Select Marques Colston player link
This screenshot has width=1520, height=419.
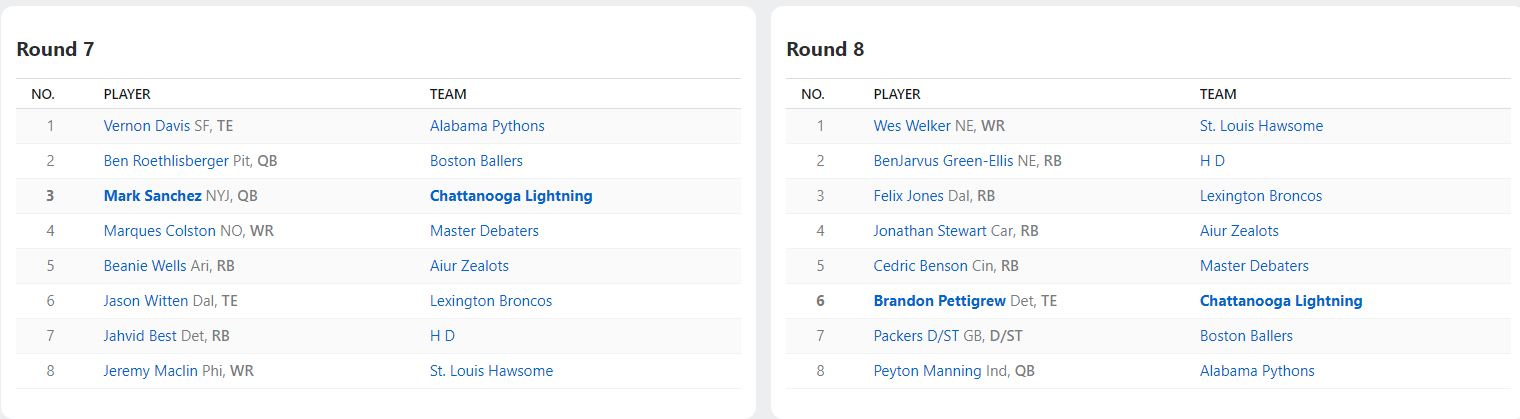(159, 231)
